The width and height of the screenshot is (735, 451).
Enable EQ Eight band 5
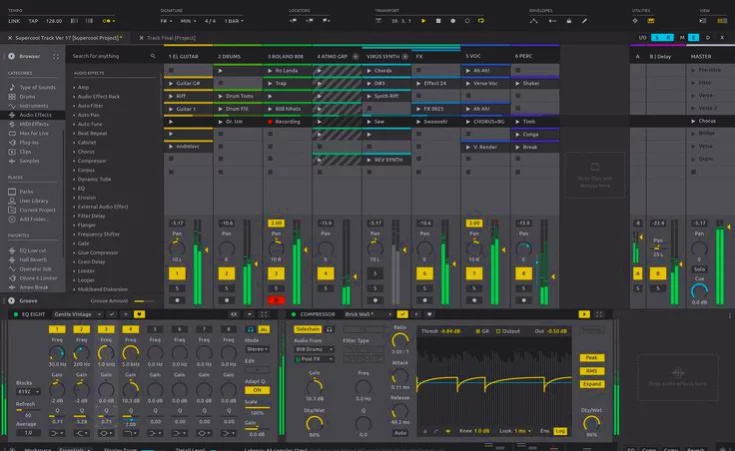(x=155, y=330)
